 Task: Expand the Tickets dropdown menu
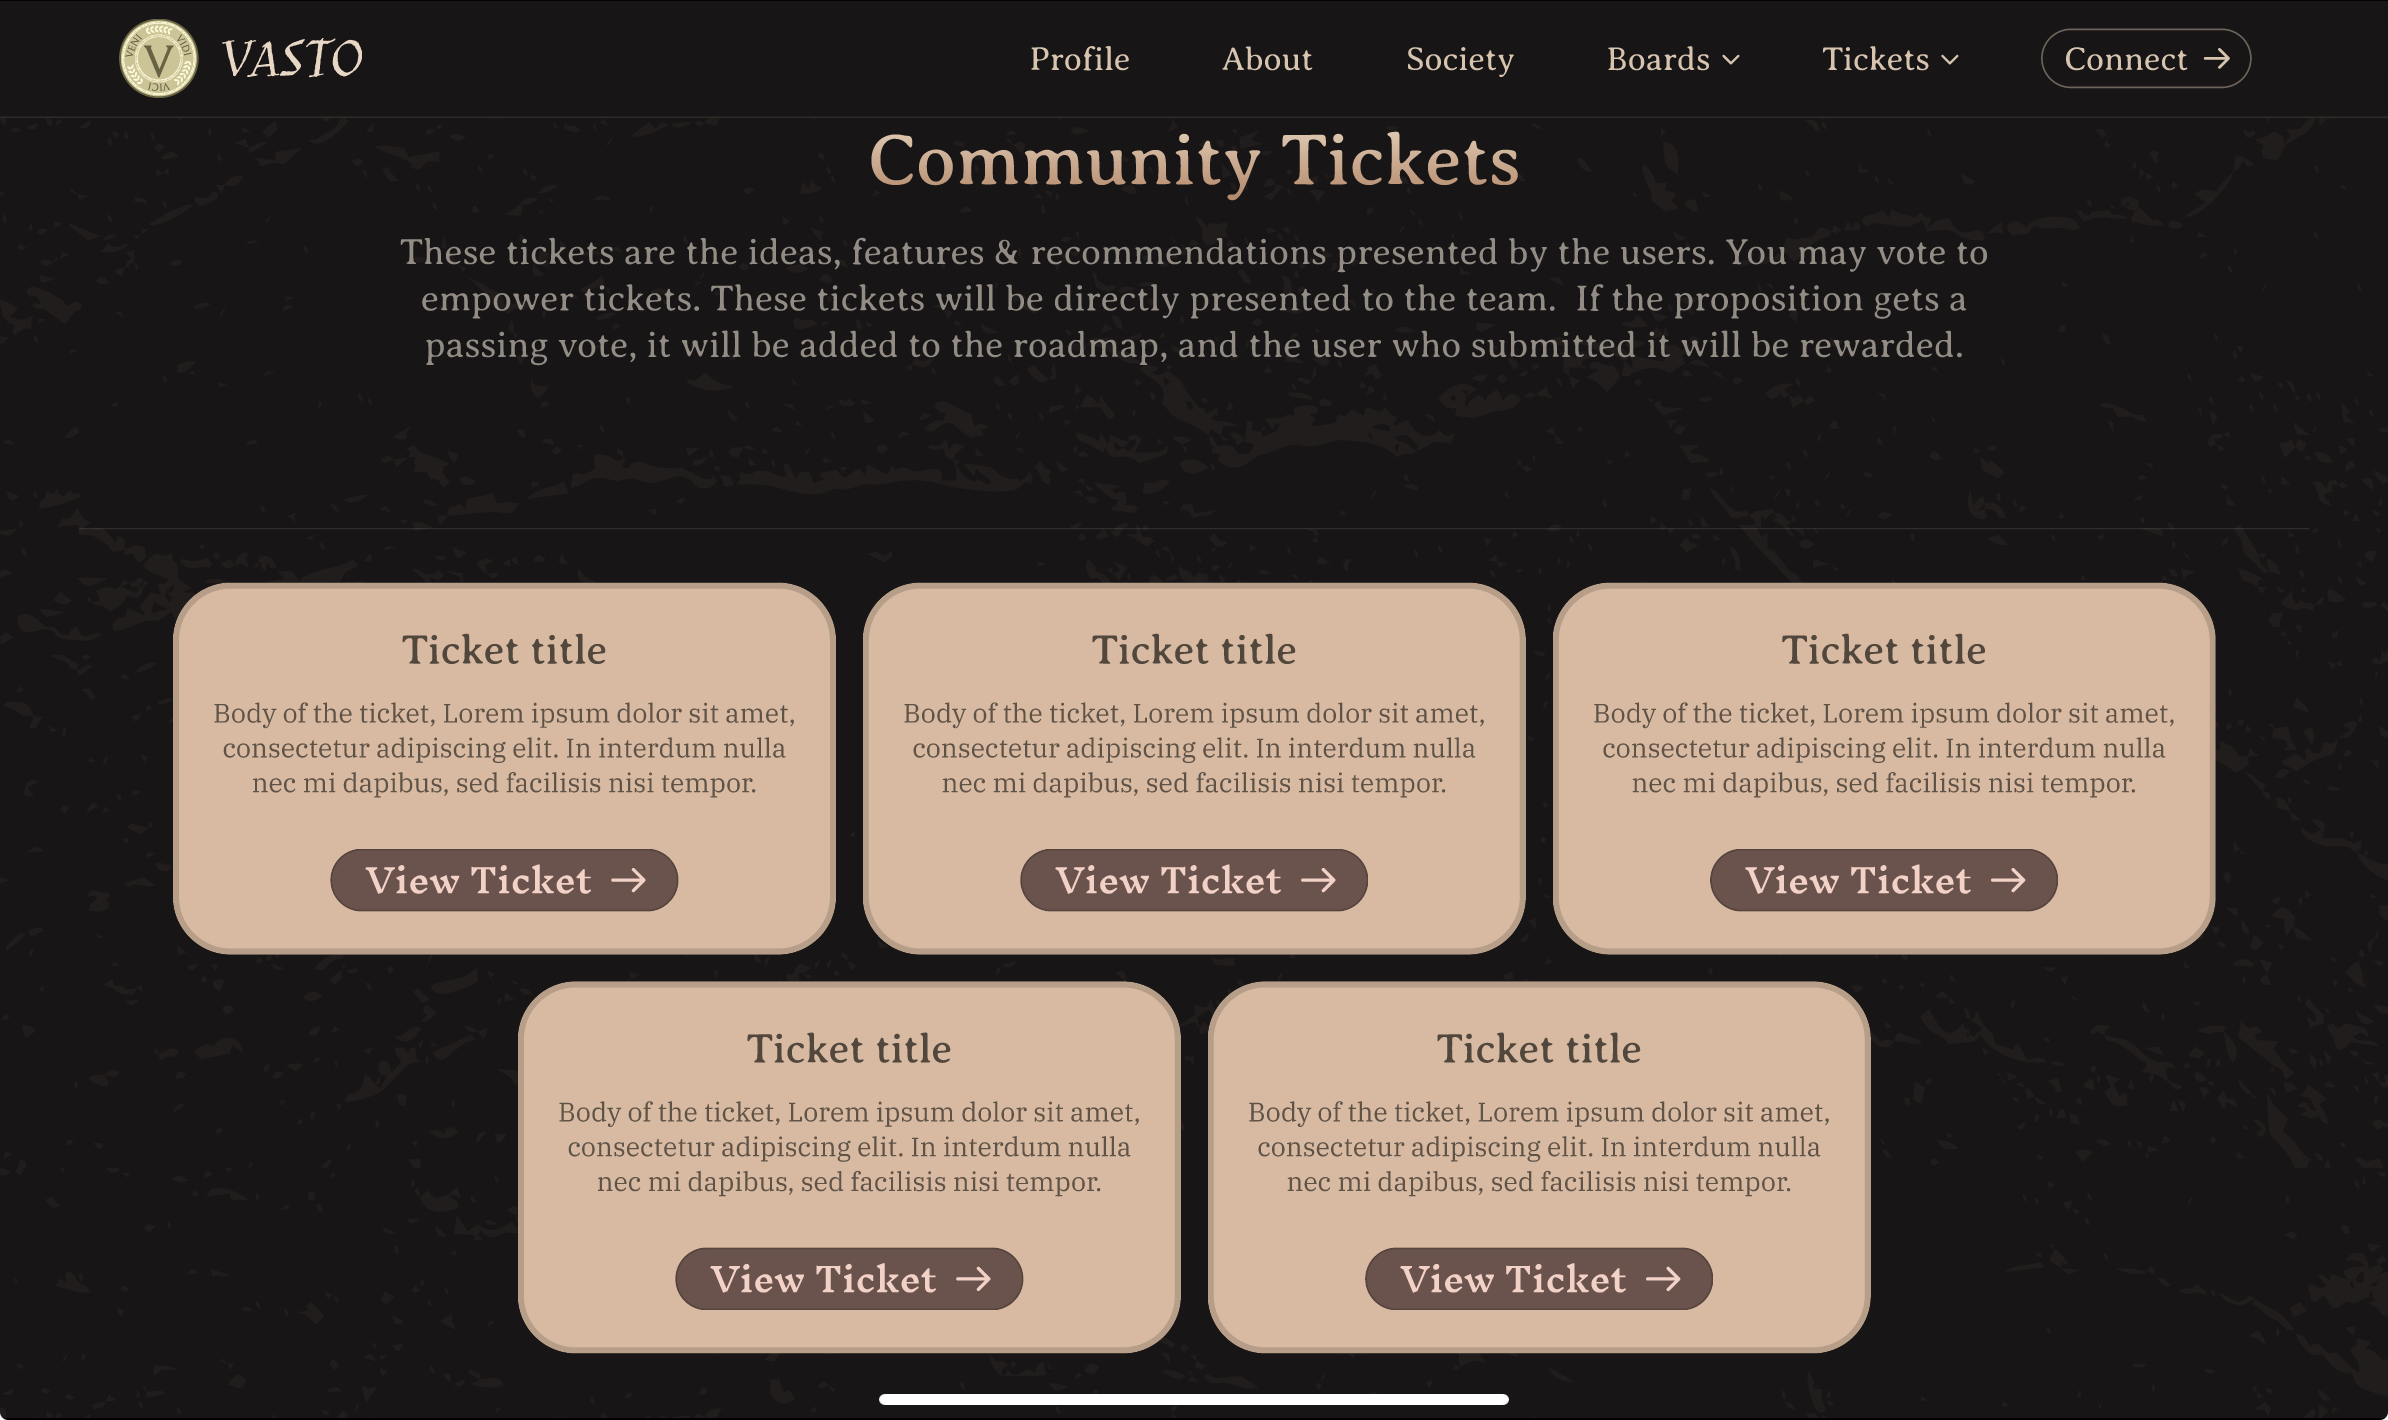1890,59
